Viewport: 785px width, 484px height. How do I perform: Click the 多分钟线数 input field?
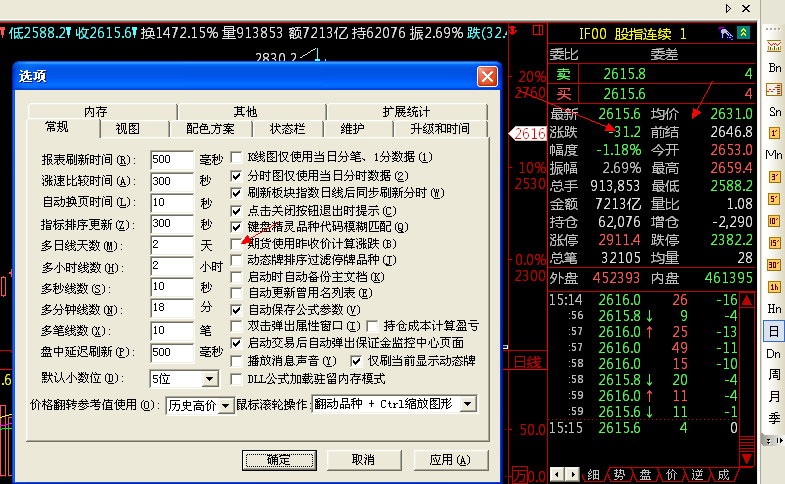click(172, 309)
